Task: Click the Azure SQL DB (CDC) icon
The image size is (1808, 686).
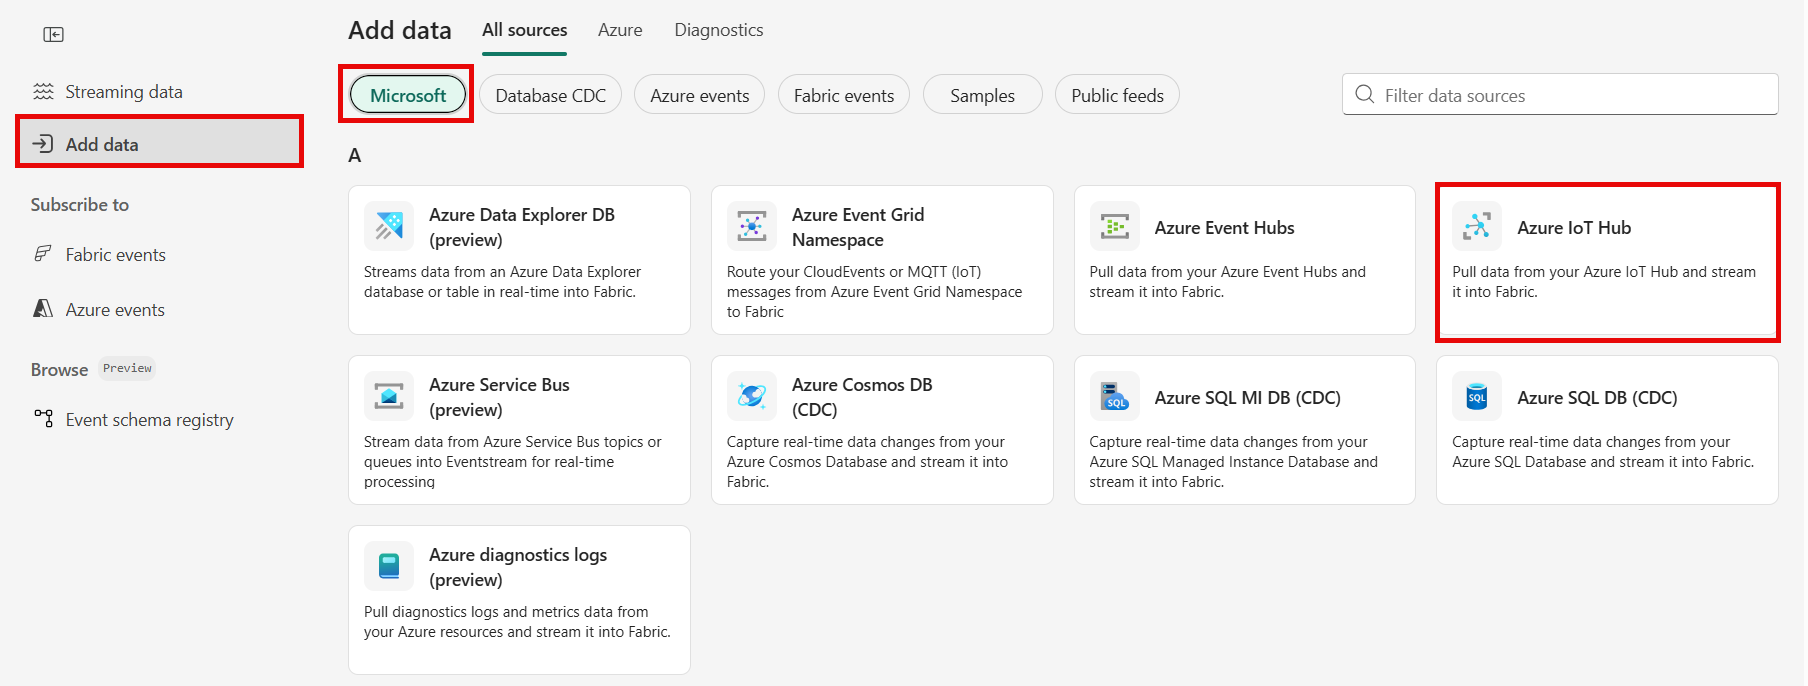Action: click(1477, 396)
